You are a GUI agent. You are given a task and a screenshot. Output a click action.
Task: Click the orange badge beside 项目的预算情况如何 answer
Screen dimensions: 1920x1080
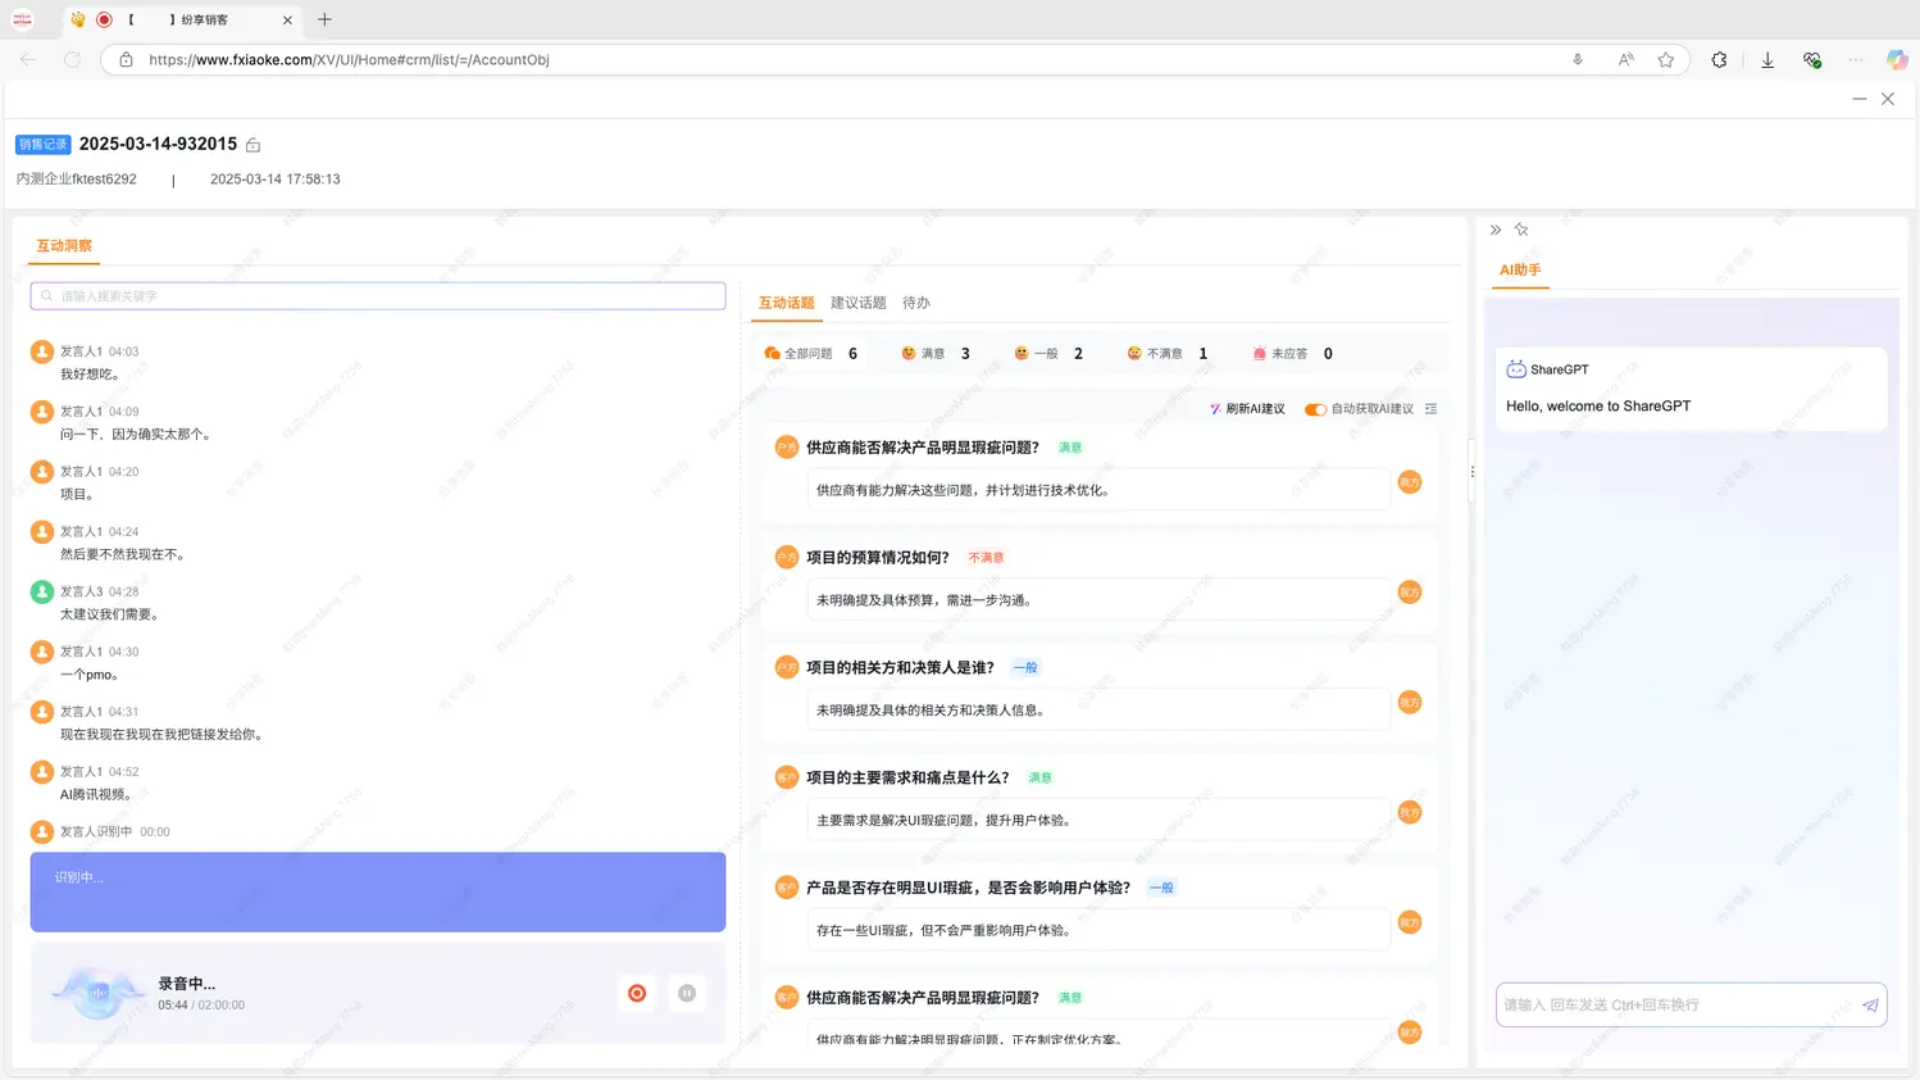1409,593
